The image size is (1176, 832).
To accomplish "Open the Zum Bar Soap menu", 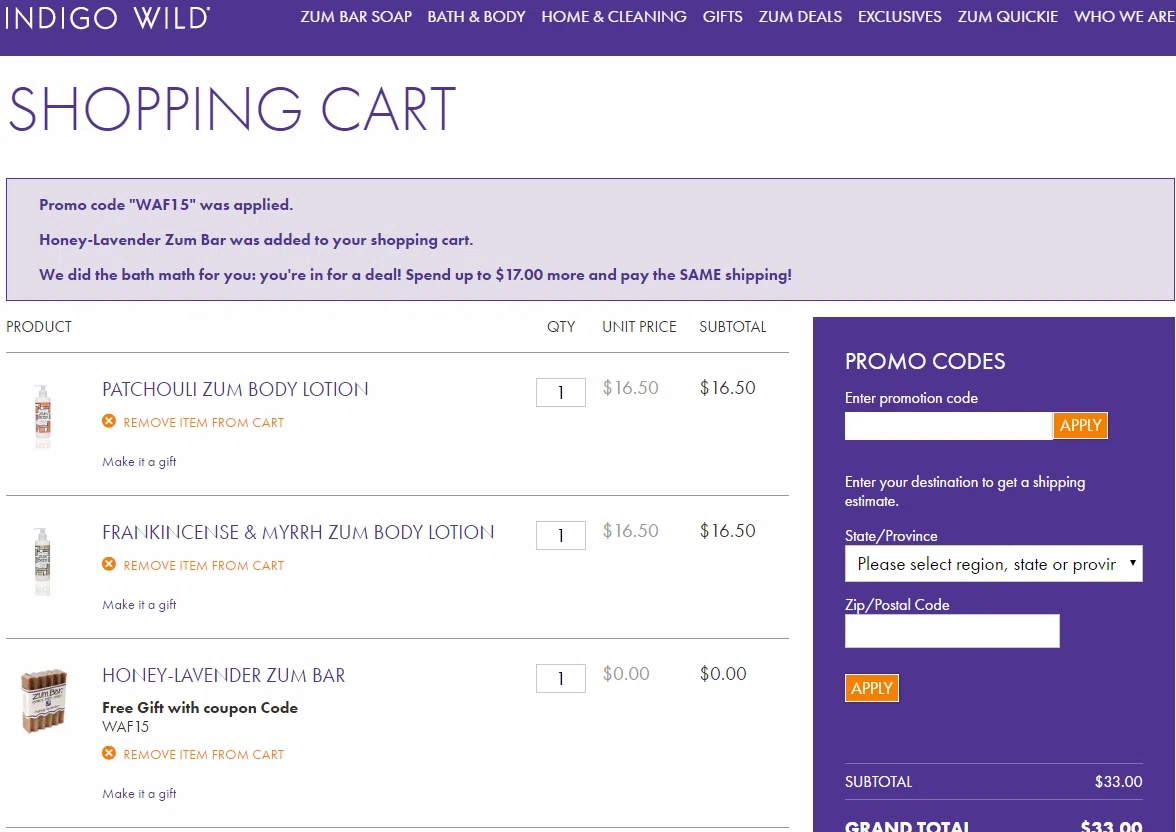I will [356, 17].
